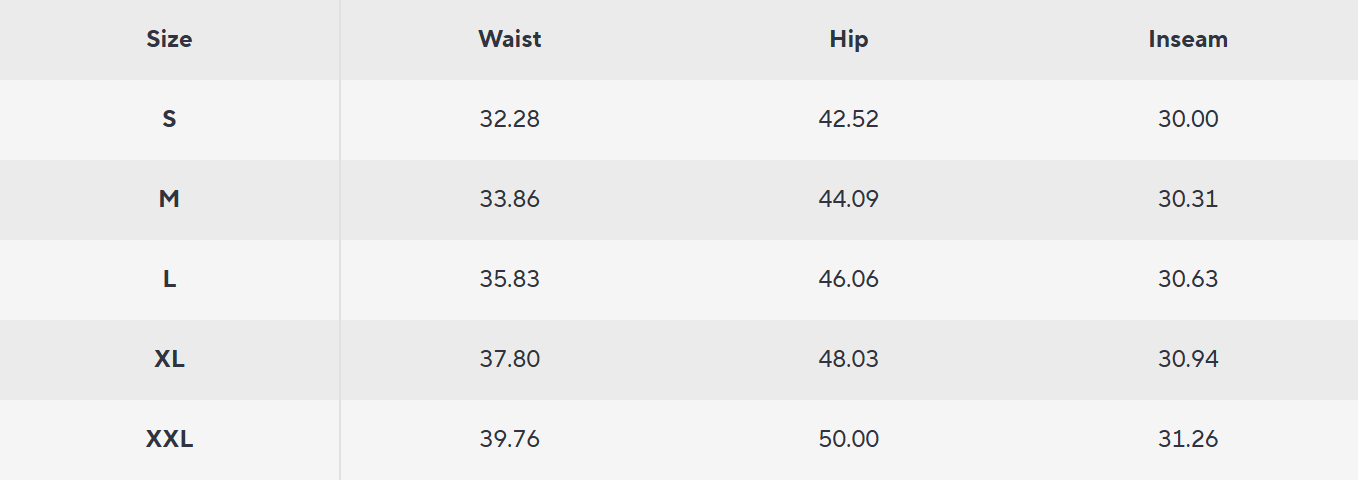Image resolution: width=1358 pixels, height=480 pixels.
Task: Click the Waist column header
Action: tap(509, 39)
